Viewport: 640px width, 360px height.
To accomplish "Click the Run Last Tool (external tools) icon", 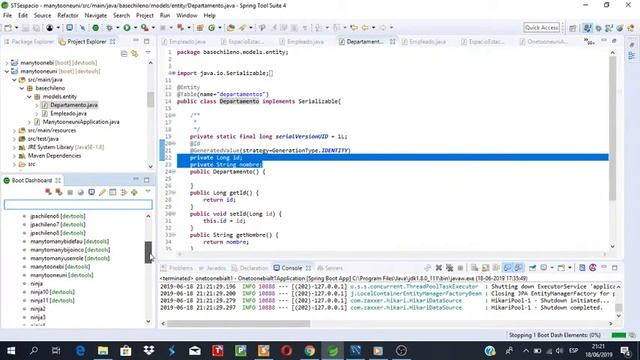I will [x=144, y=28].
